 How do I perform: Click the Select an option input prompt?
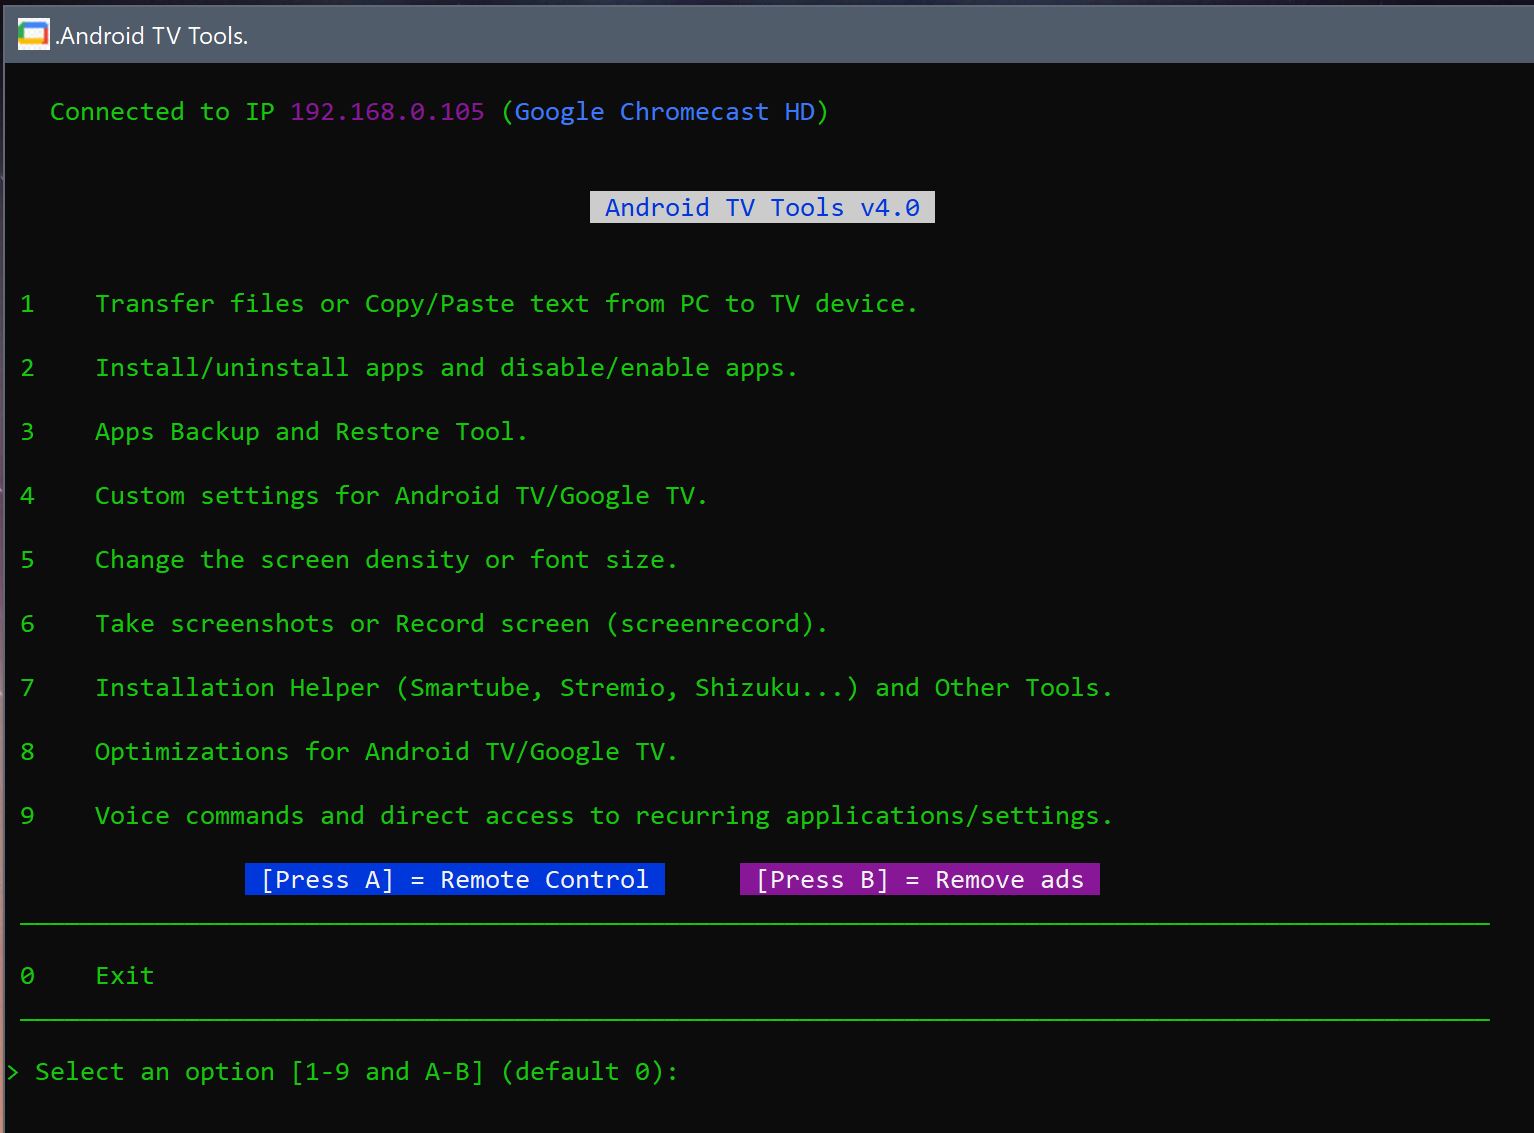pos(356,1072)
